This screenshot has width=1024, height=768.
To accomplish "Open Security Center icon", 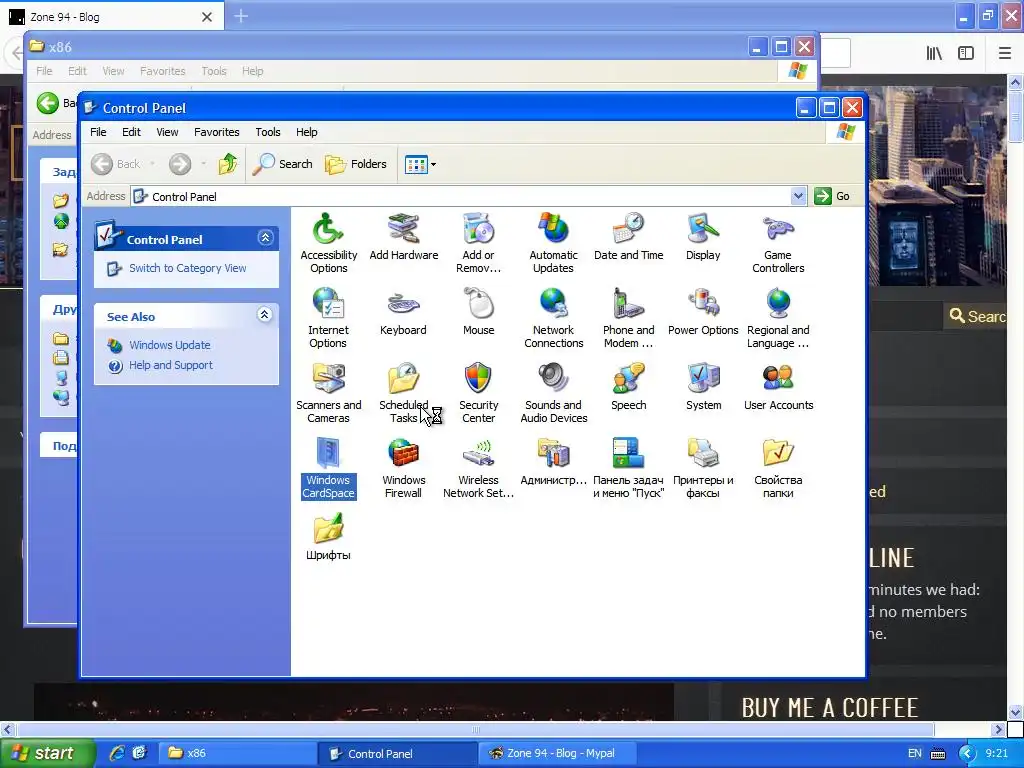I will pos(478,392).
